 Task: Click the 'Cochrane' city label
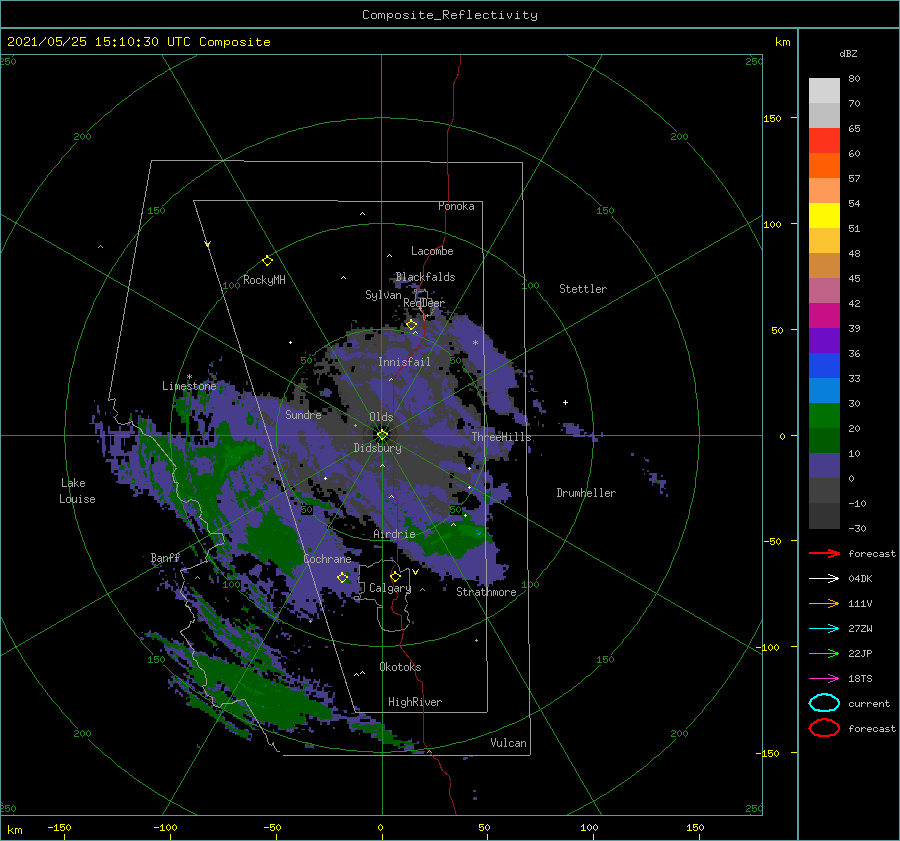coord(327,559)
